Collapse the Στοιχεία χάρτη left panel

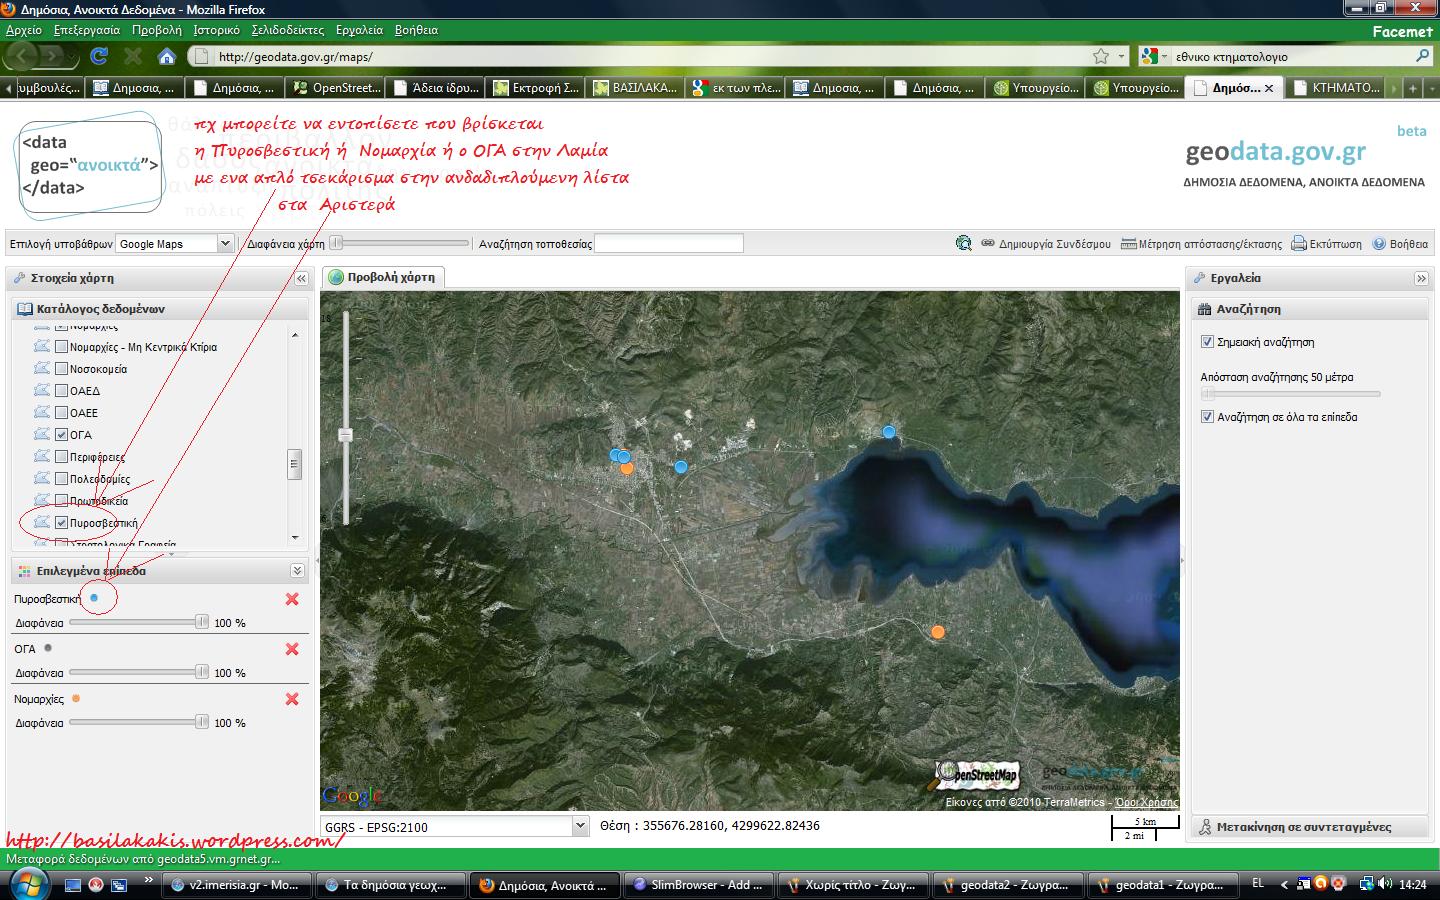(301, 278)
